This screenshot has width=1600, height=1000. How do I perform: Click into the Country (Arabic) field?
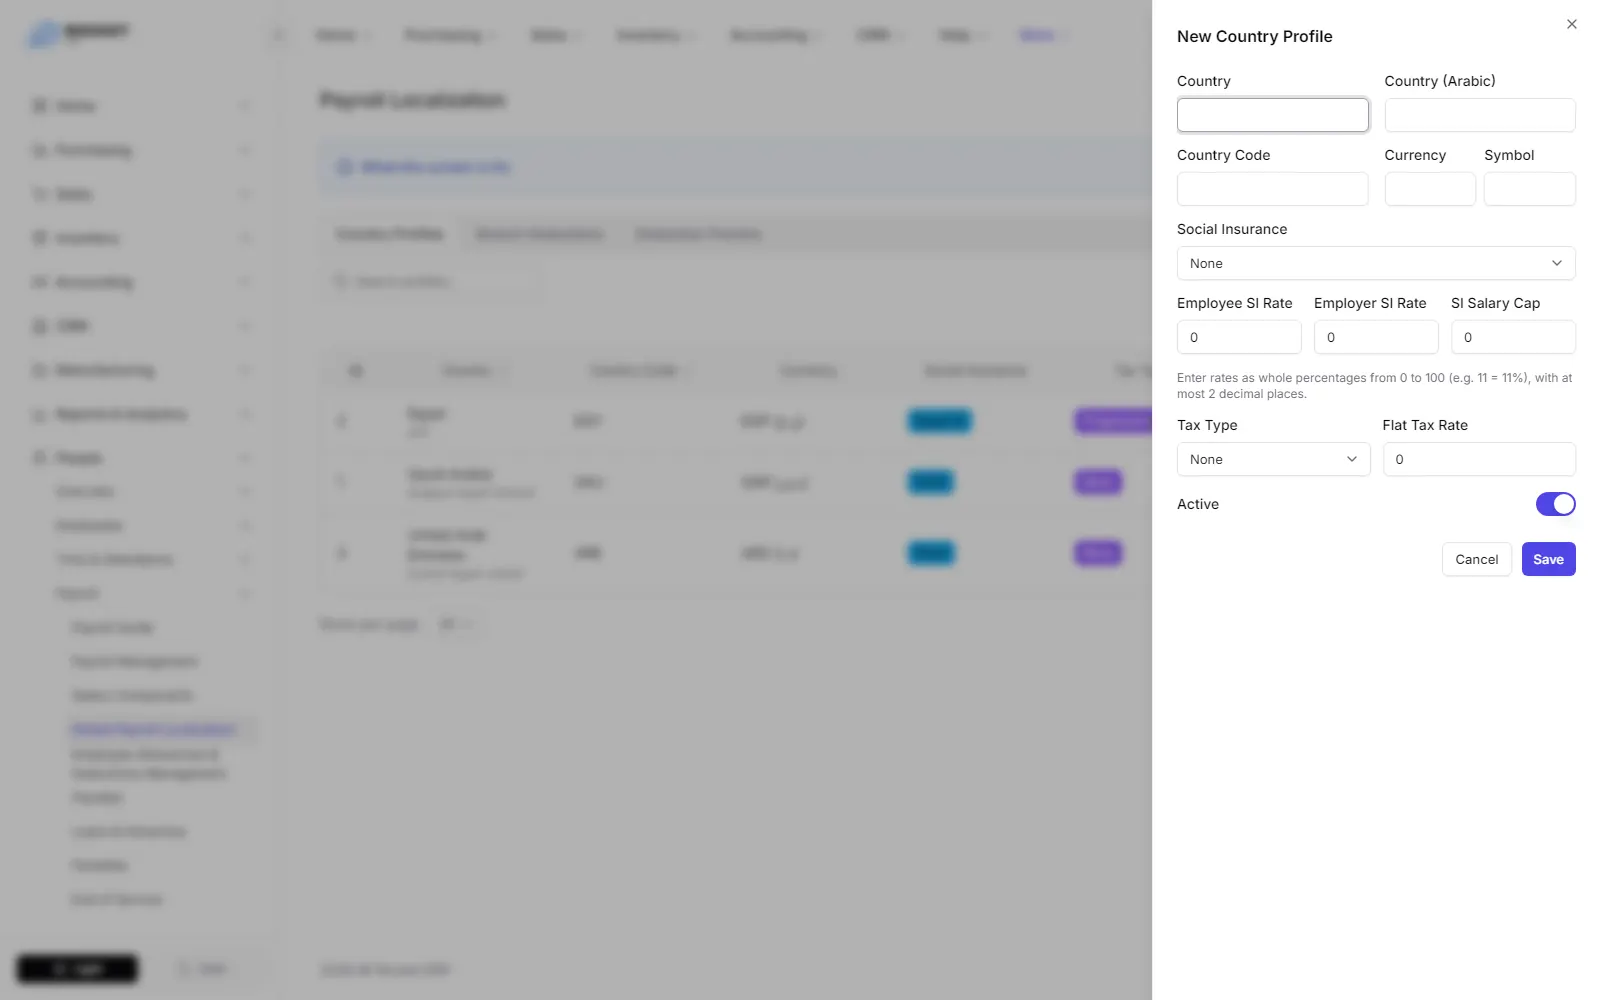(1480, 115)
